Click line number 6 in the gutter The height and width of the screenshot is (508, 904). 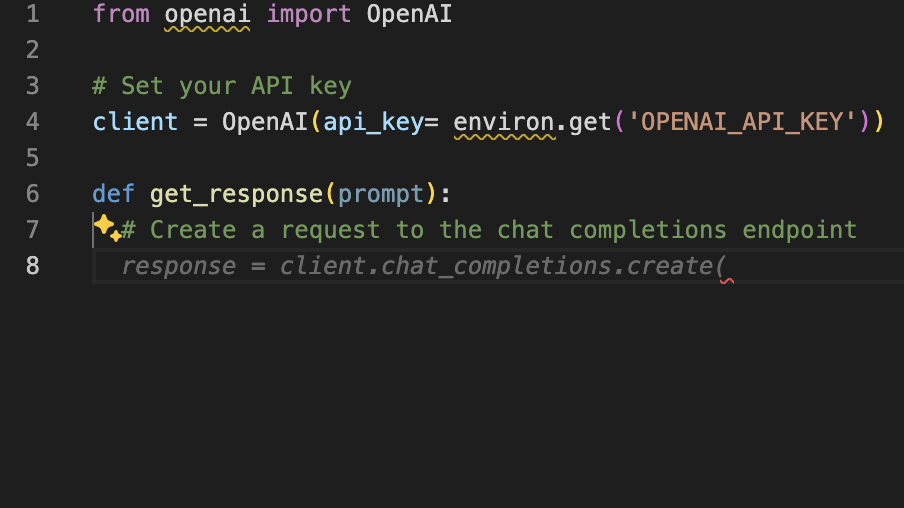32,194
